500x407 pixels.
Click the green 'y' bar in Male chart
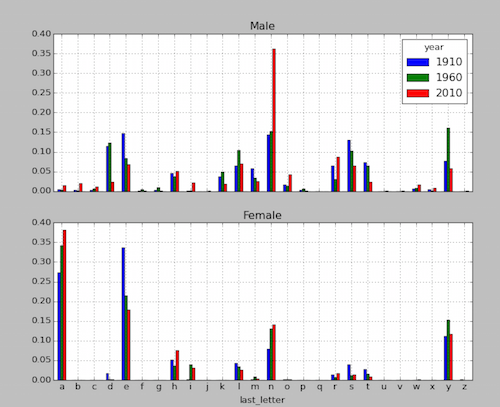point(448,160)
